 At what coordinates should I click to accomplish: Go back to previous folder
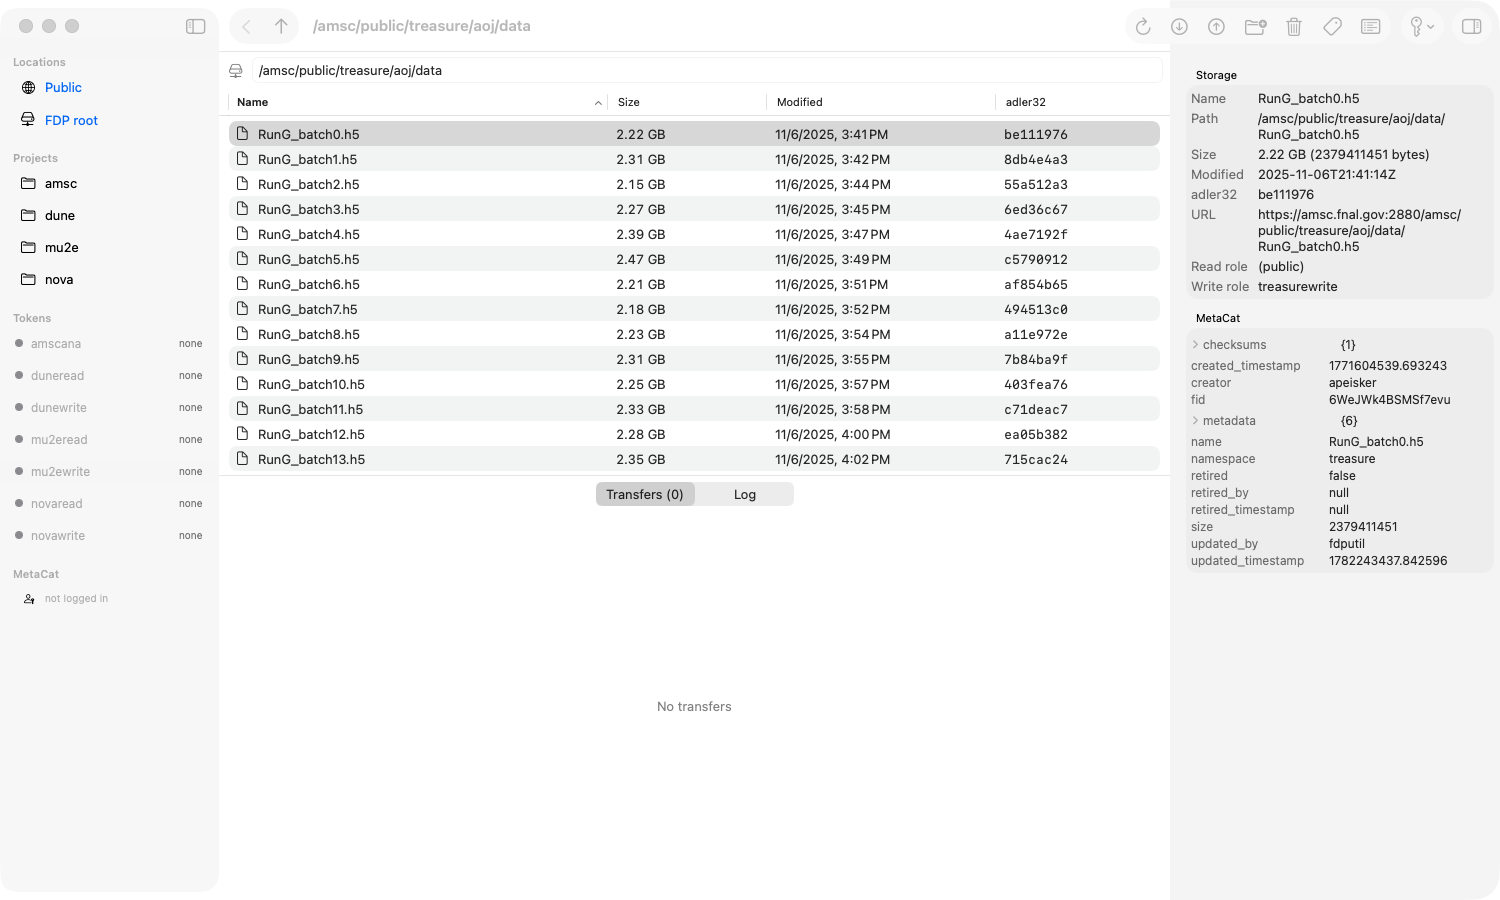[x=247, y=26]
